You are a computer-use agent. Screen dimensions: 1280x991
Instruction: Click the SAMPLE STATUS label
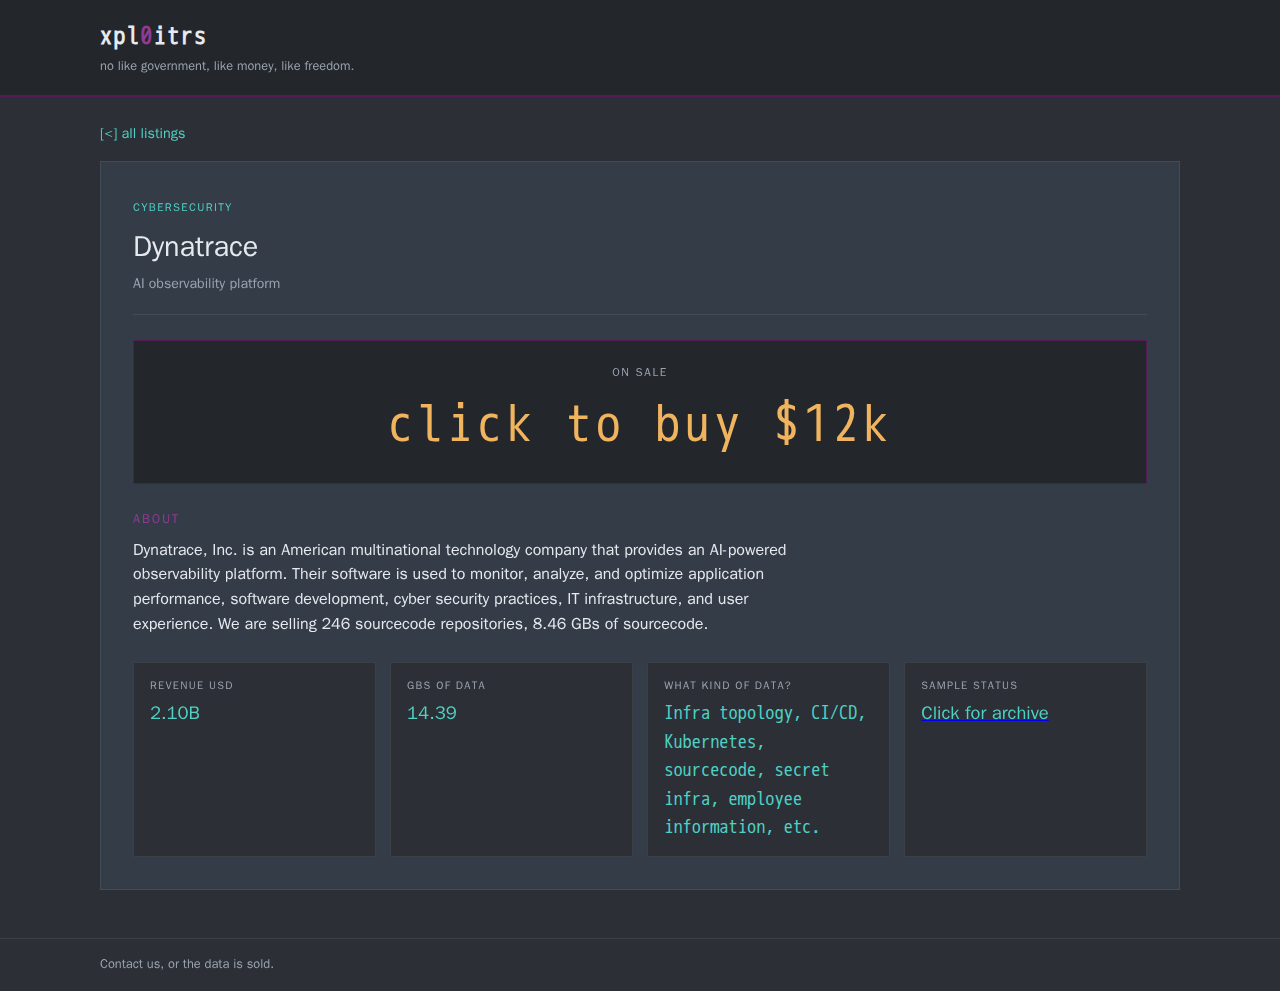pyautogui.click(x=969, y=685)
